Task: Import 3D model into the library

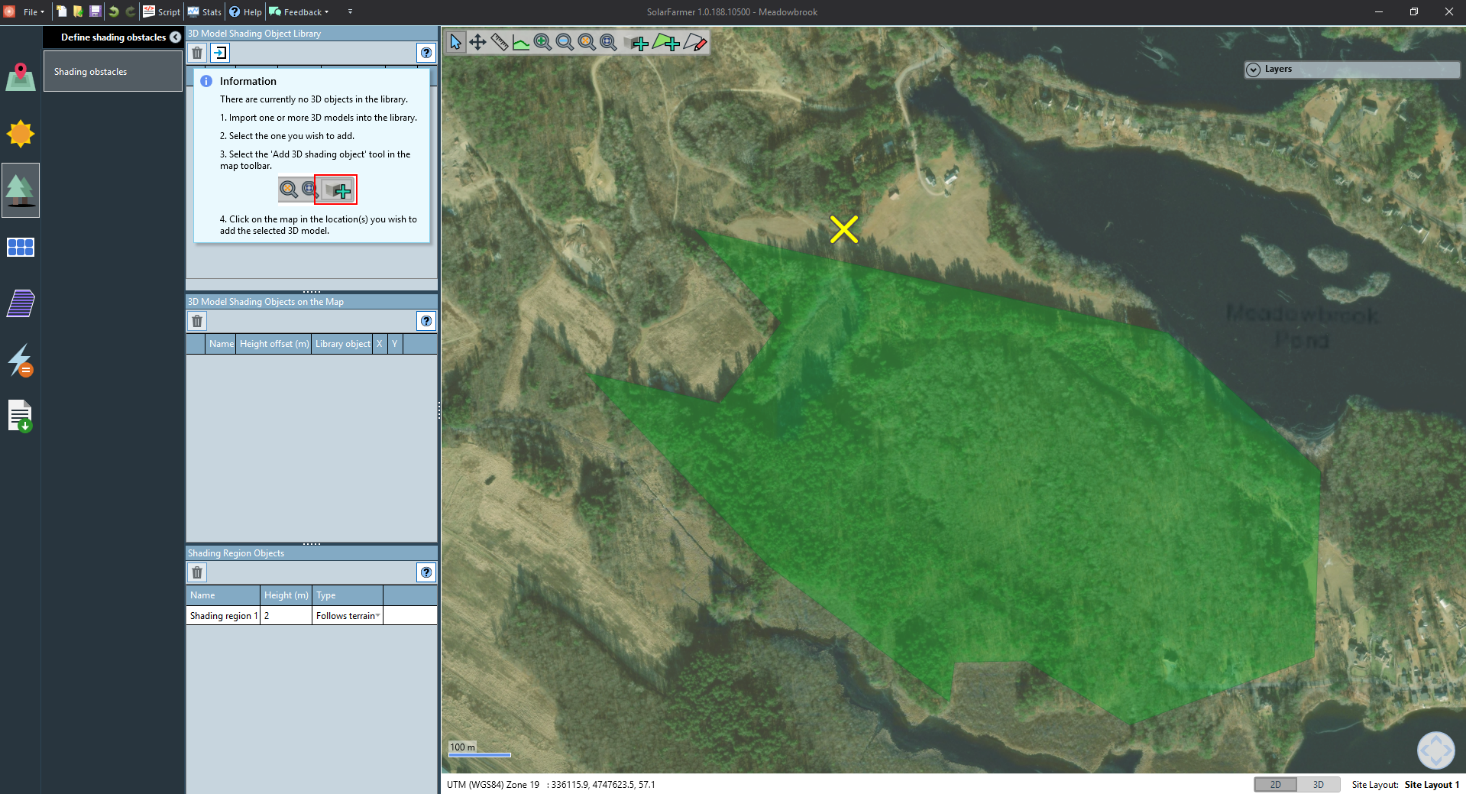Action: (x=221, y=53)
